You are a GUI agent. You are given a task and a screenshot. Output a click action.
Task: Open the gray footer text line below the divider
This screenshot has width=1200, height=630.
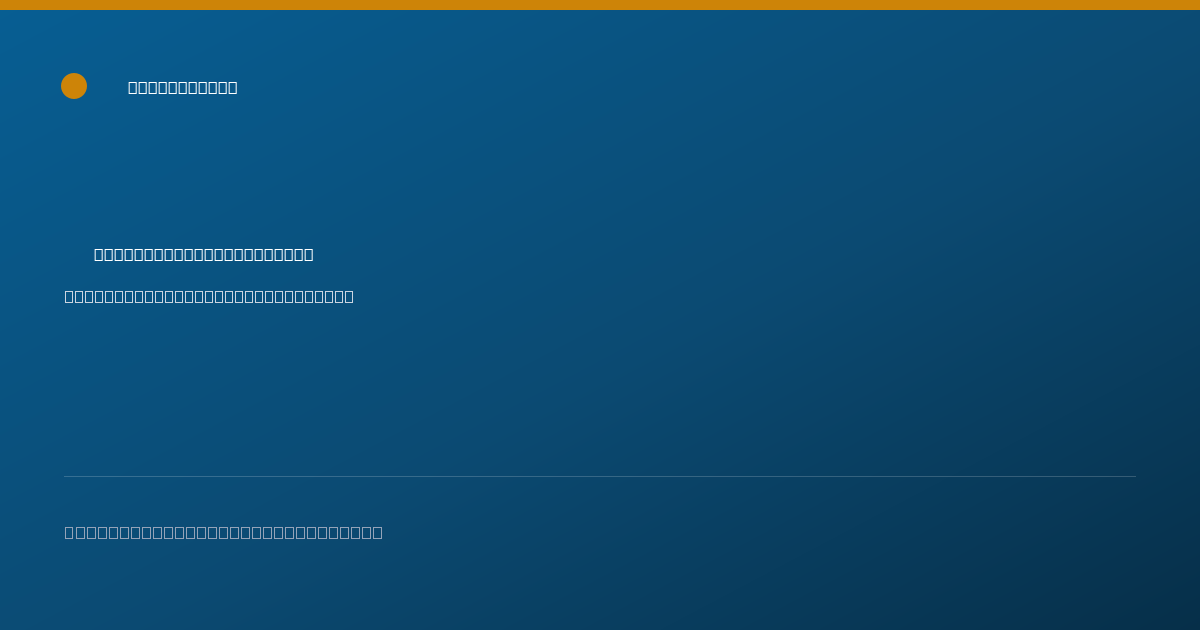coord(224,532)
